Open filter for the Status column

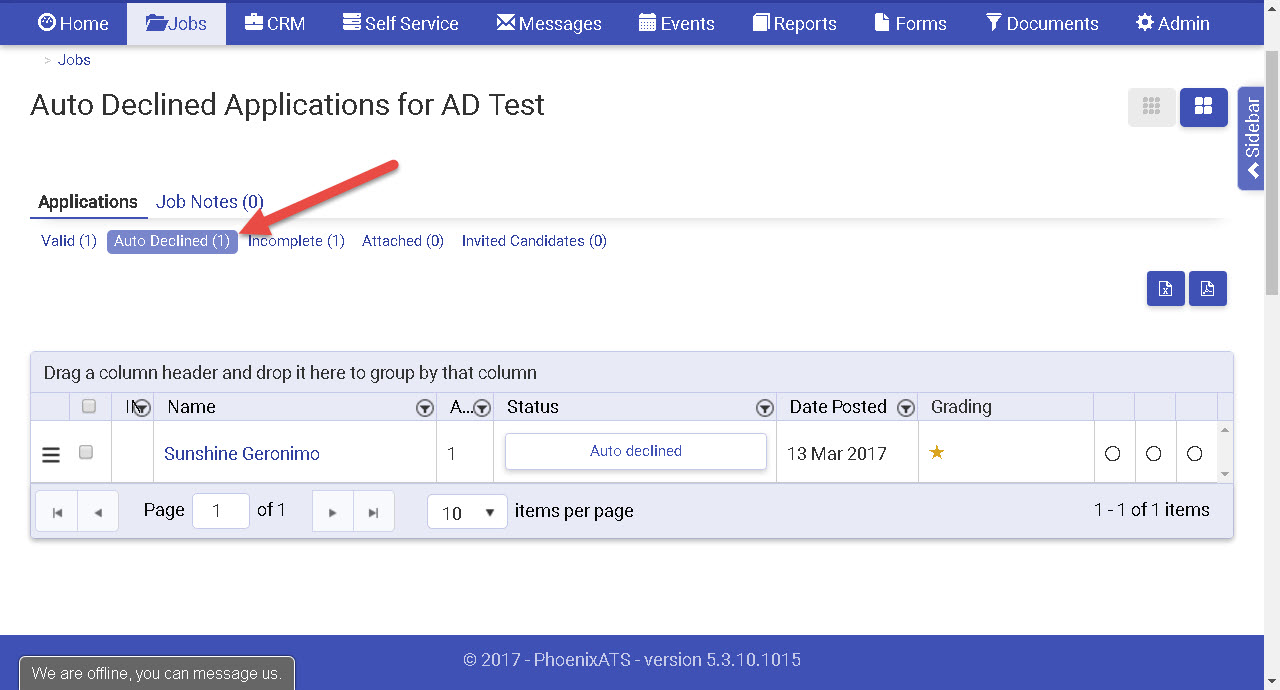coord(765,408)
